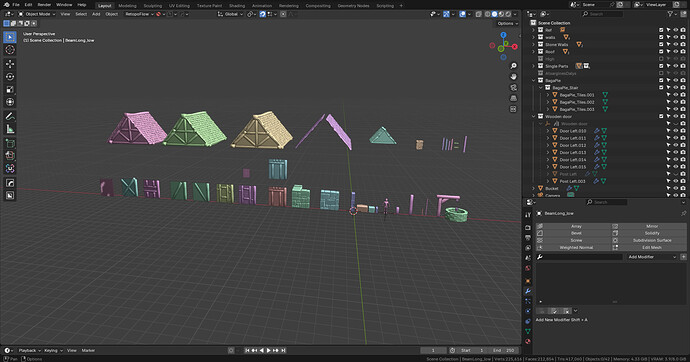Open the Add Modifier dropdown
This screenshot has height=362, width=690.
[652, 257]
